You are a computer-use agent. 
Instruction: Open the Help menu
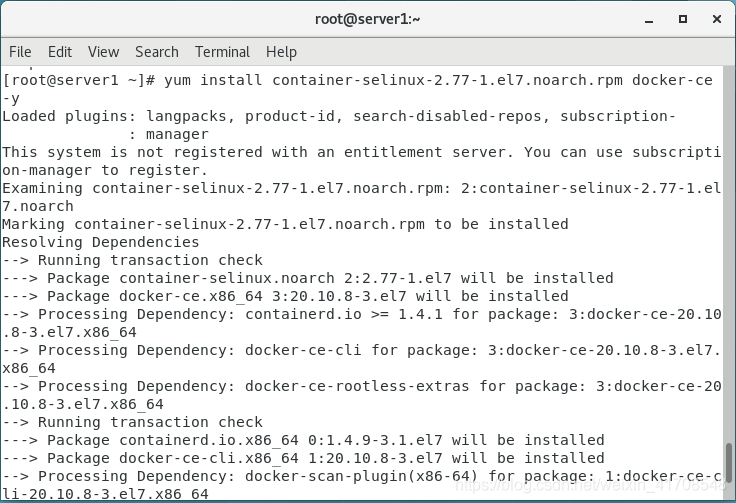(x=281, y=52)
